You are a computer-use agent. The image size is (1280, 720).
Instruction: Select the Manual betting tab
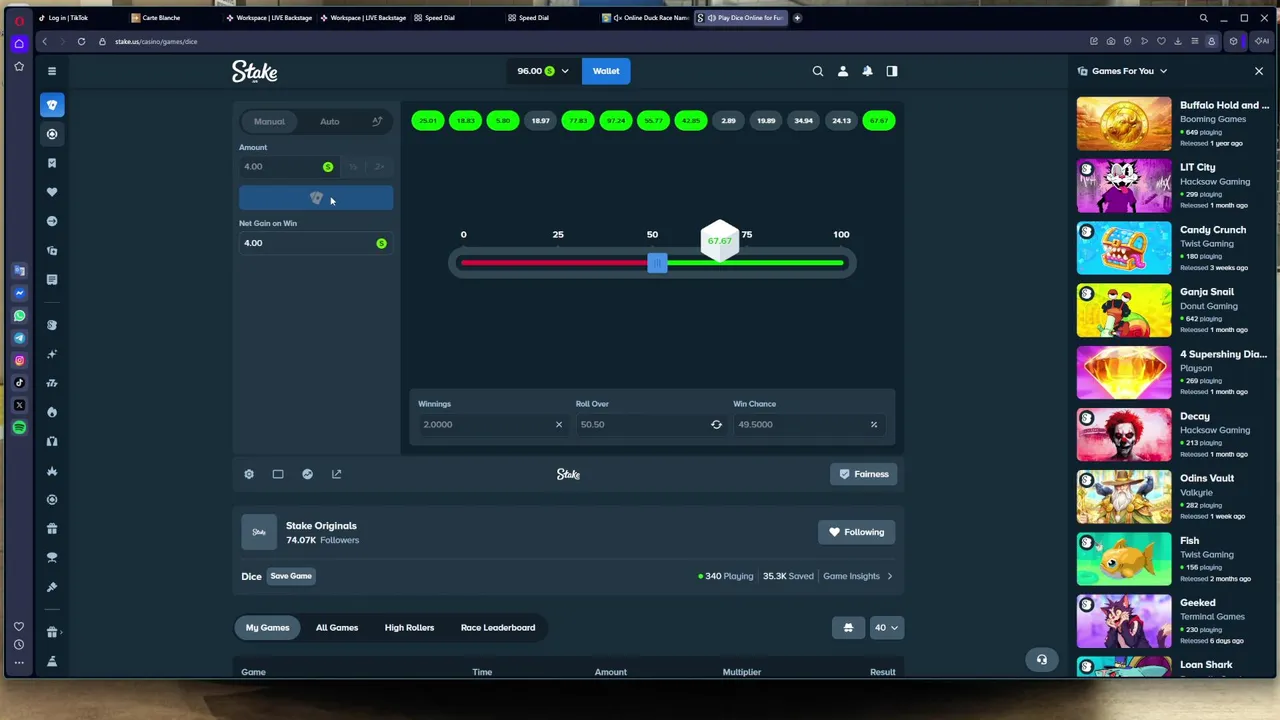269,121
